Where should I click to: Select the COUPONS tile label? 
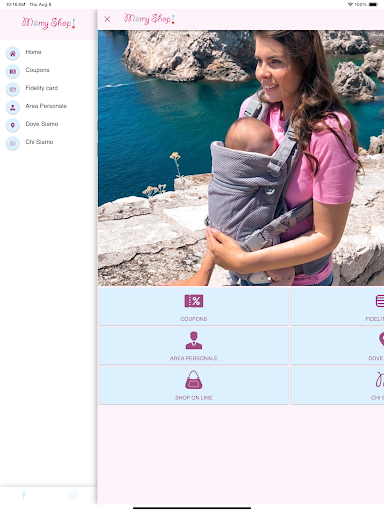pos(194,319)
